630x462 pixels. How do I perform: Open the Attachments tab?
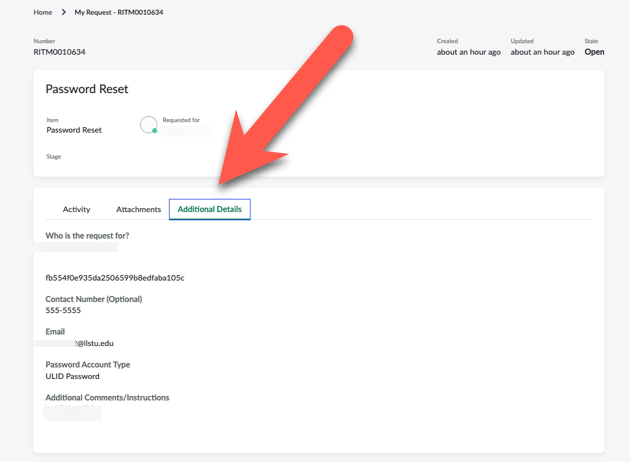tap(138, 209)
